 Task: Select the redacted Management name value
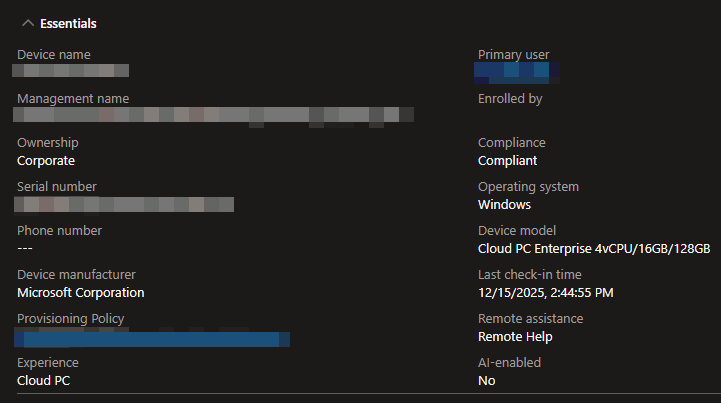[215, 115]
